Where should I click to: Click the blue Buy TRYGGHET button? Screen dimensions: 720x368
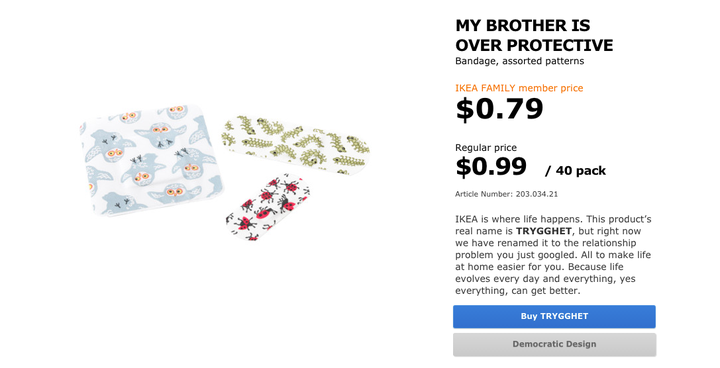click(554, 317)
